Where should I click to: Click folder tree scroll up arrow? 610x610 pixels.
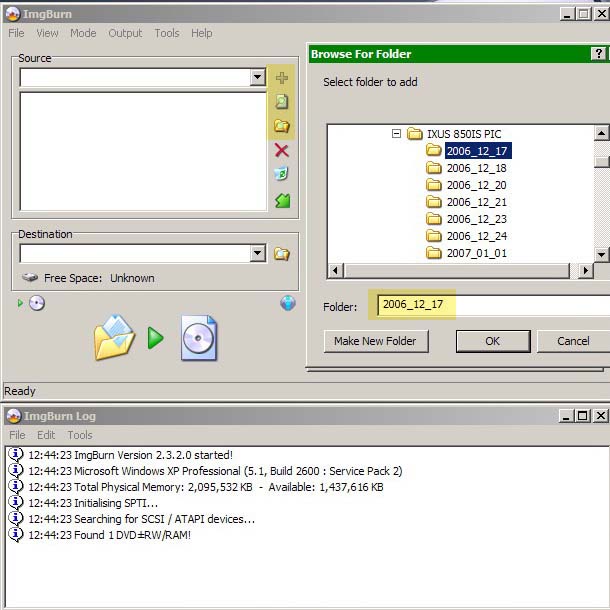(601, 133)
